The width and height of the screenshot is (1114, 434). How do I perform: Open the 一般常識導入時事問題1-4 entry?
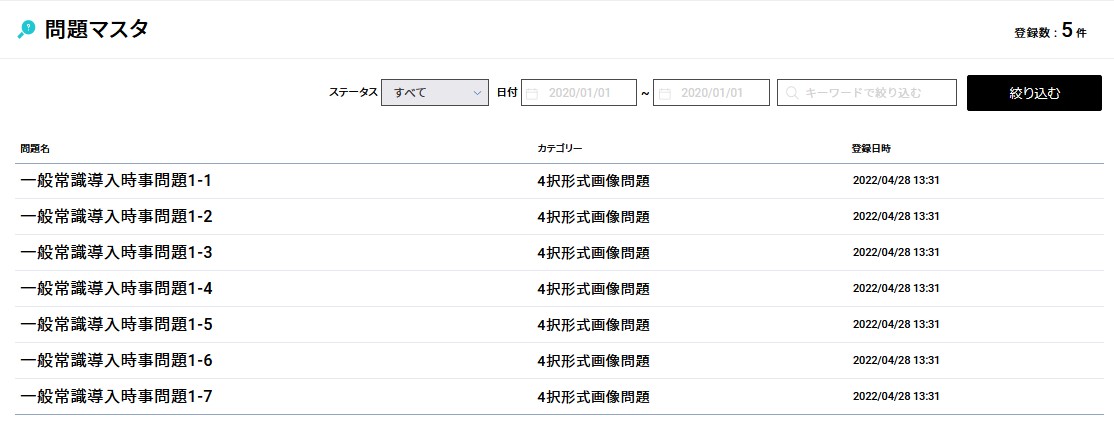(116, 289)
